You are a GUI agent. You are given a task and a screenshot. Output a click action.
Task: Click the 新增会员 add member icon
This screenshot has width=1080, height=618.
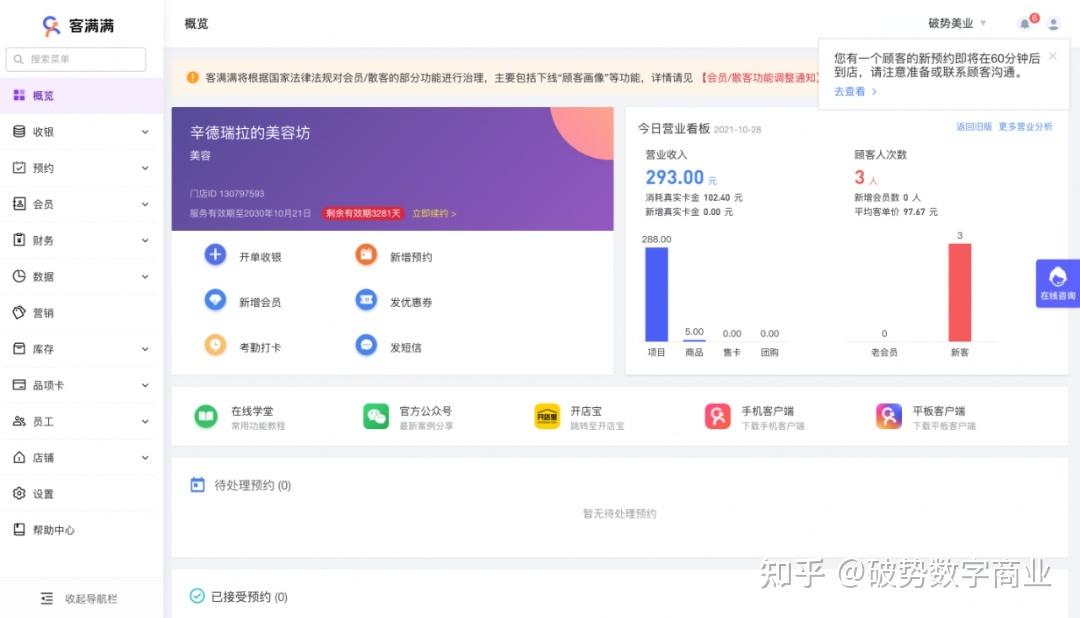[x=215, y=300]
